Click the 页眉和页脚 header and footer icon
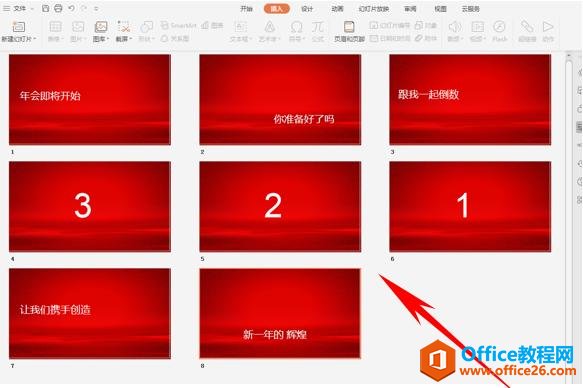Image resolution: width=583 pixels, height=388 pixels. click(349, 27)
